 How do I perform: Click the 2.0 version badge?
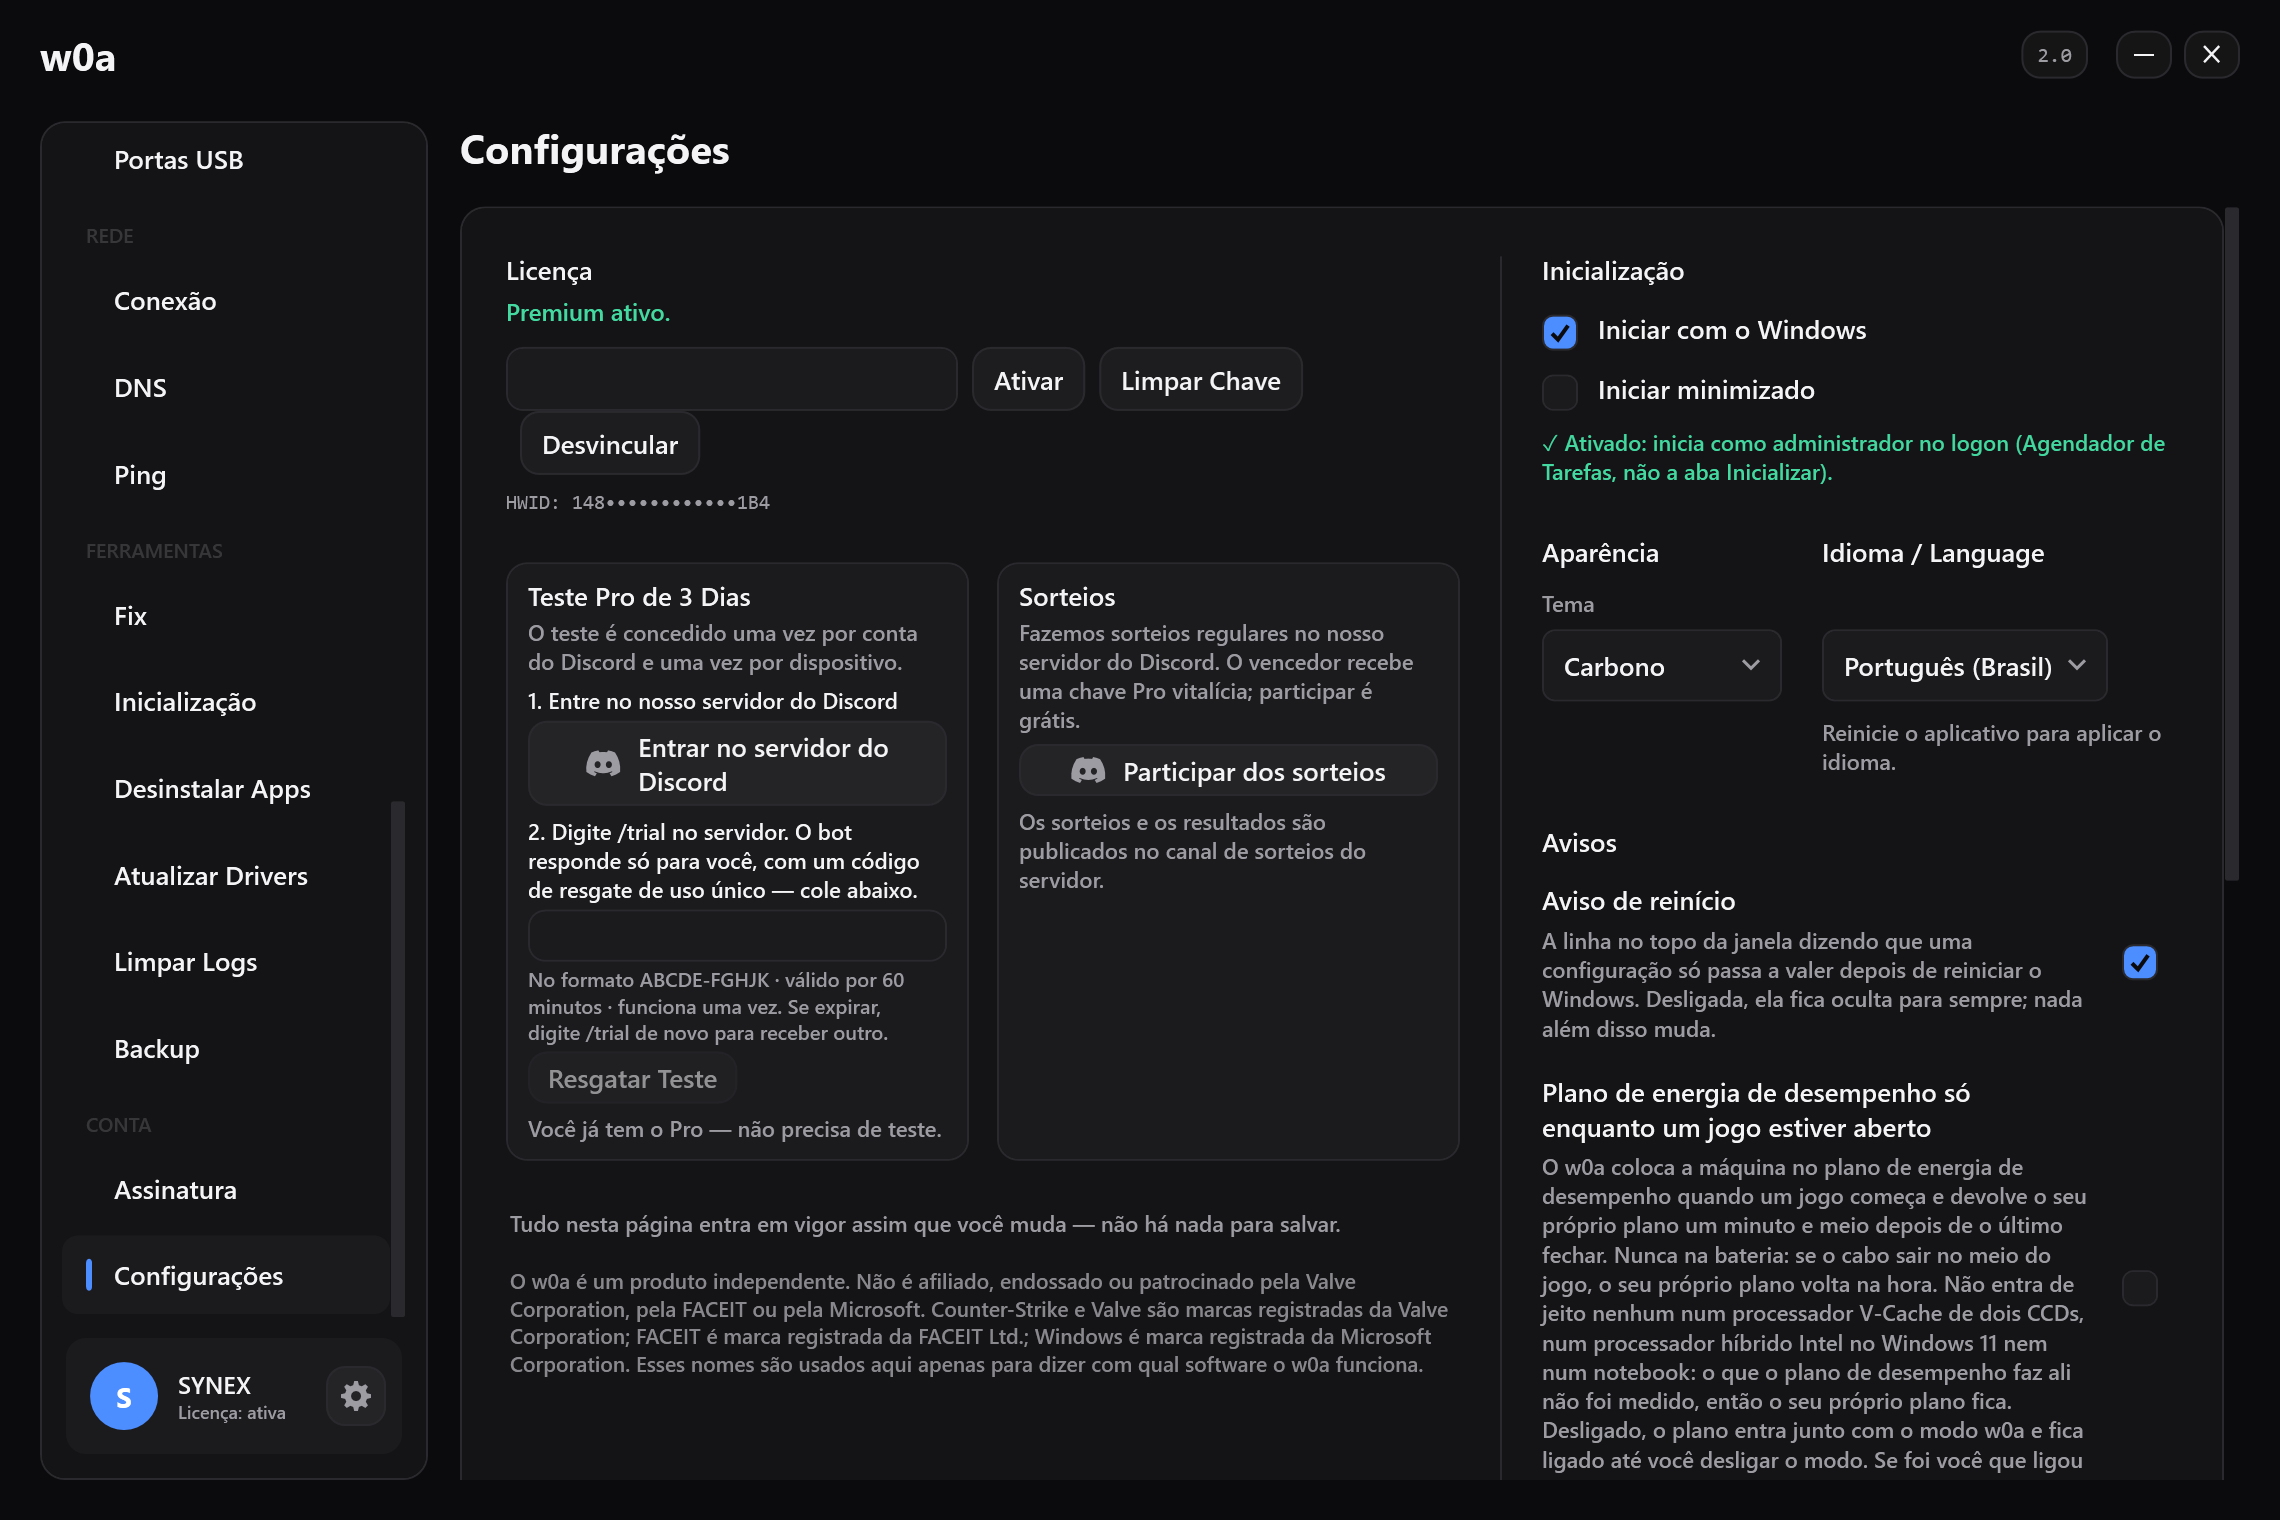[x=2054, y=55]
